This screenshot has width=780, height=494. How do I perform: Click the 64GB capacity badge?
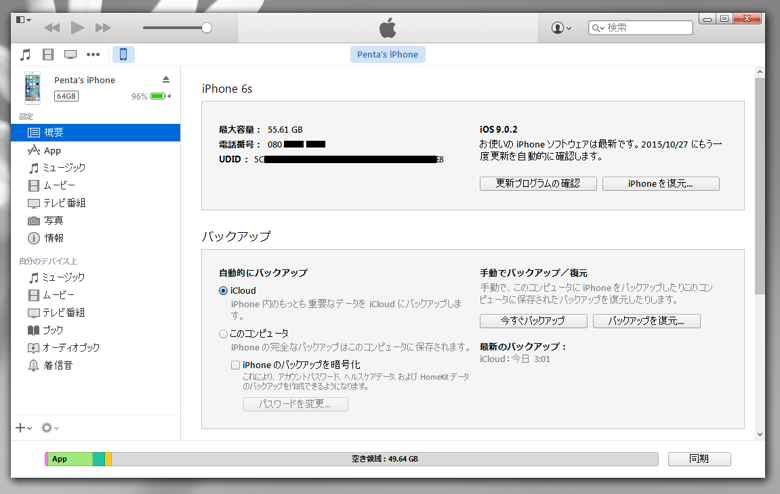(x=66, y=96)
